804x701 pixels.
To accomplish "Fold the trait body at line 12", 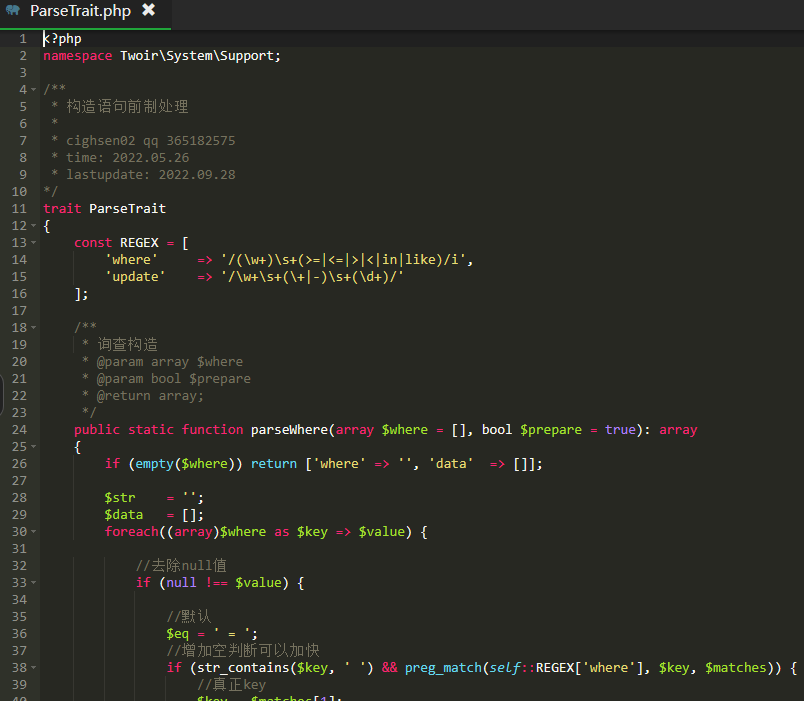I will [x=34, y=225].
